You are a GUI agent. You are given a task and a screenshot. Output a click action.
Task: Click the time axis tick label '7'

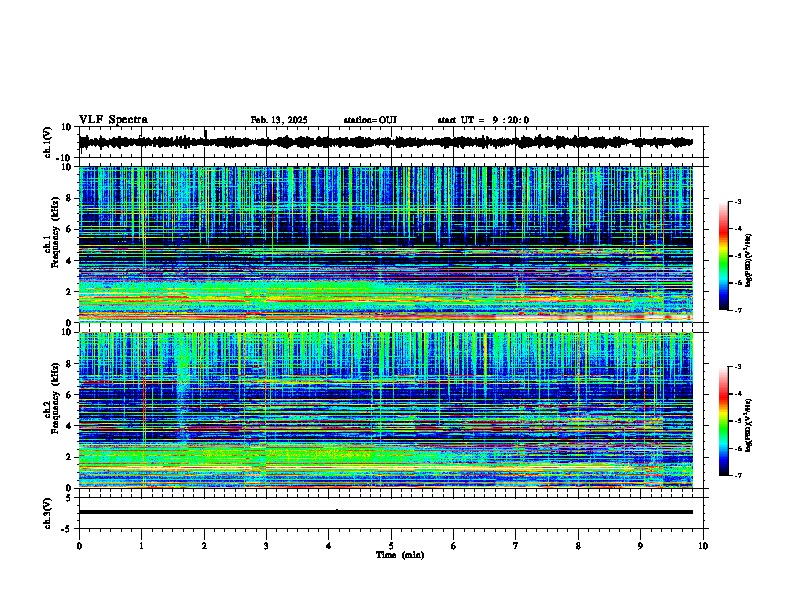tap(516, 546)
